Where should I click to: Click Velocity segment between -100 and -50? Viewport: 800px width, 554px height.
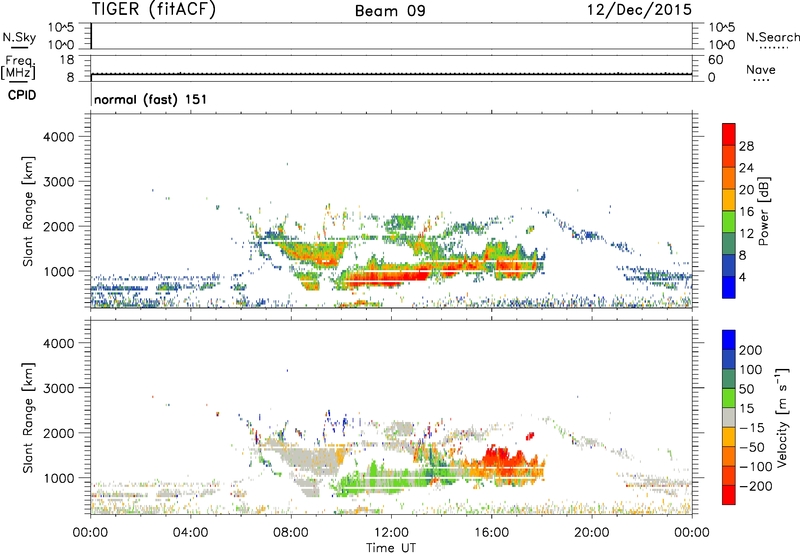pyautogui.click(x=729, y=456)
